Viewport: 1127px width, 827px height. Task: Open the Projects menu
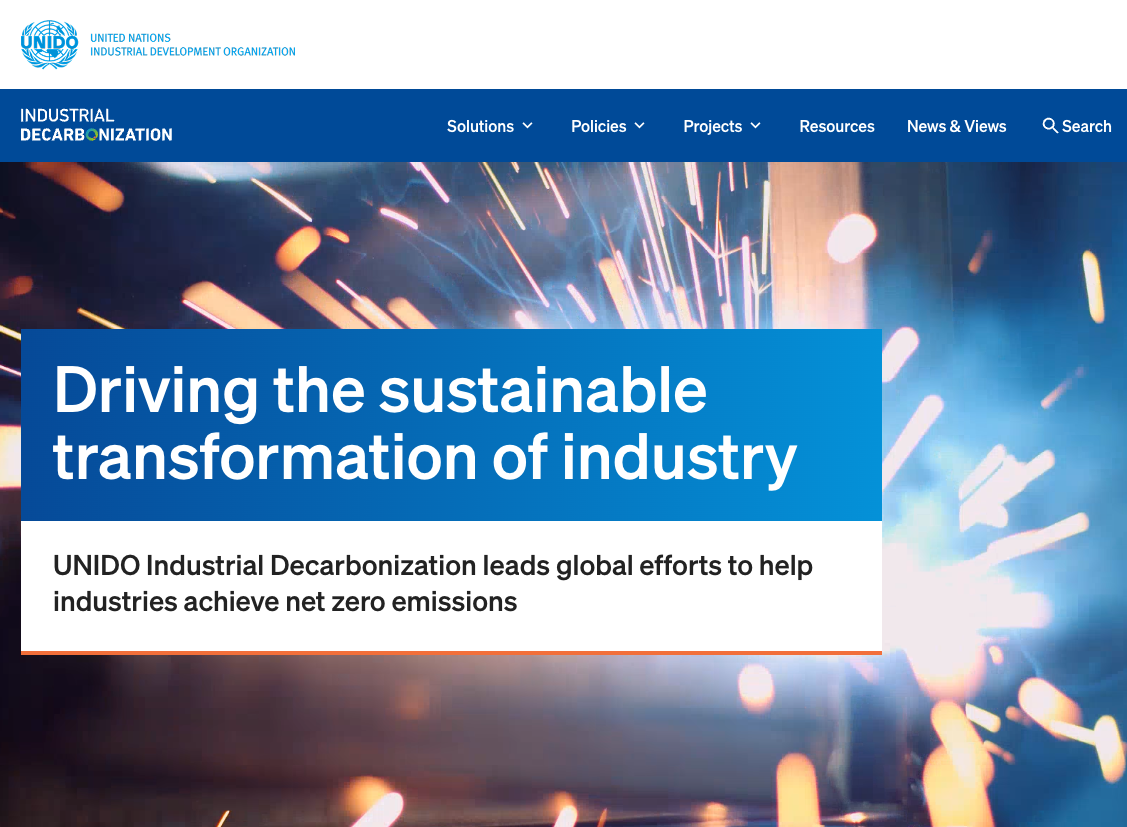click(x=712, y=126)
